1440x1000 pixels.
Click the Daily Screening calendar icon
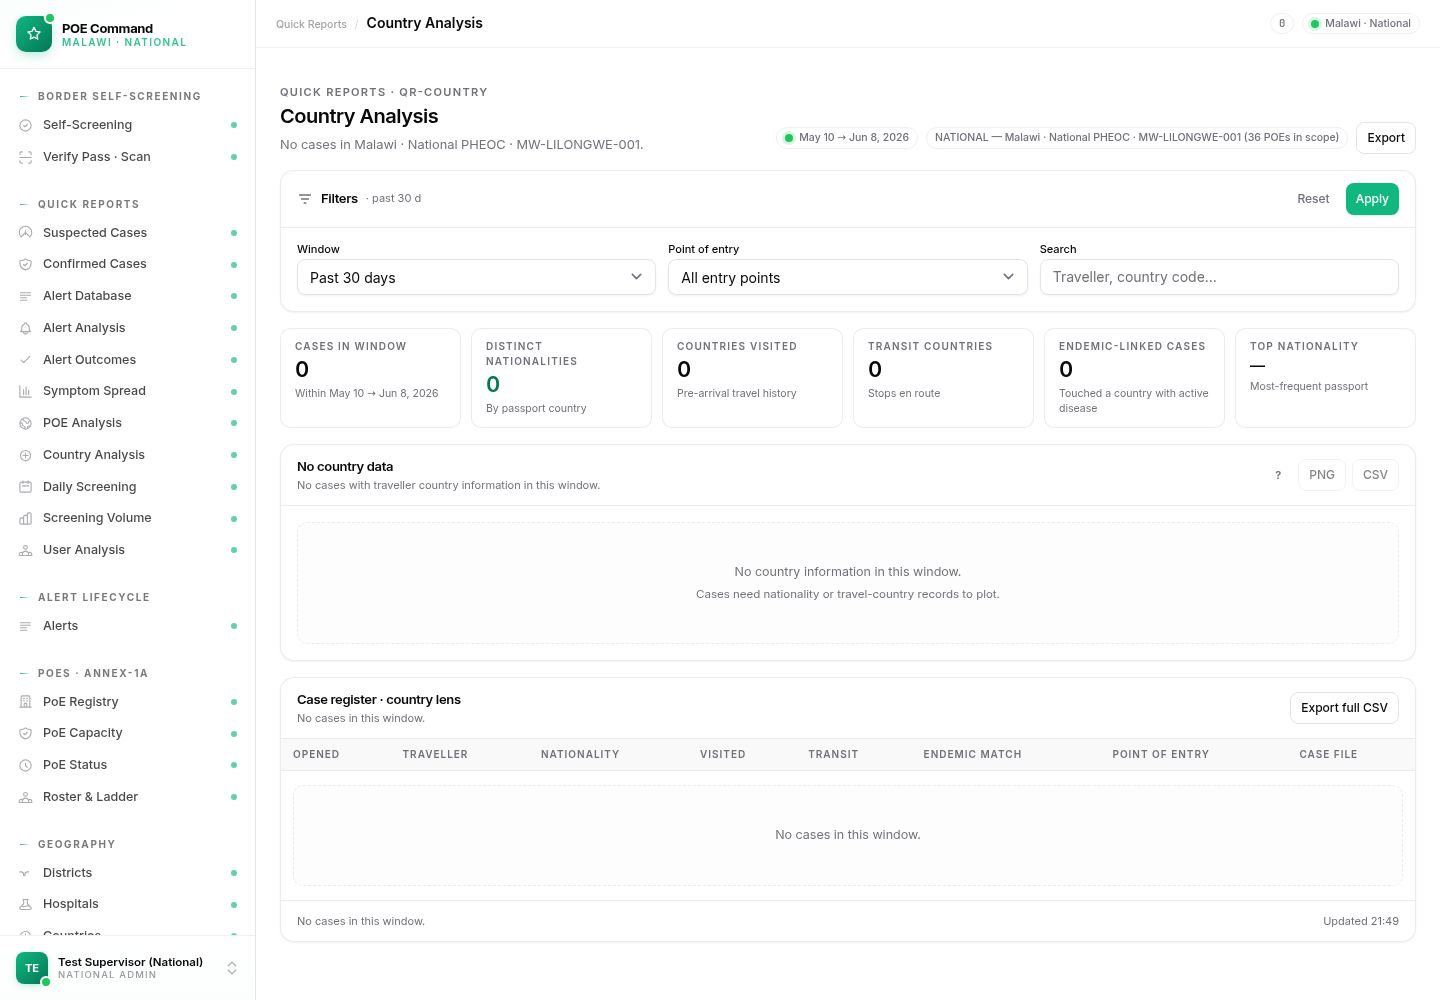(x=26, y=487)
